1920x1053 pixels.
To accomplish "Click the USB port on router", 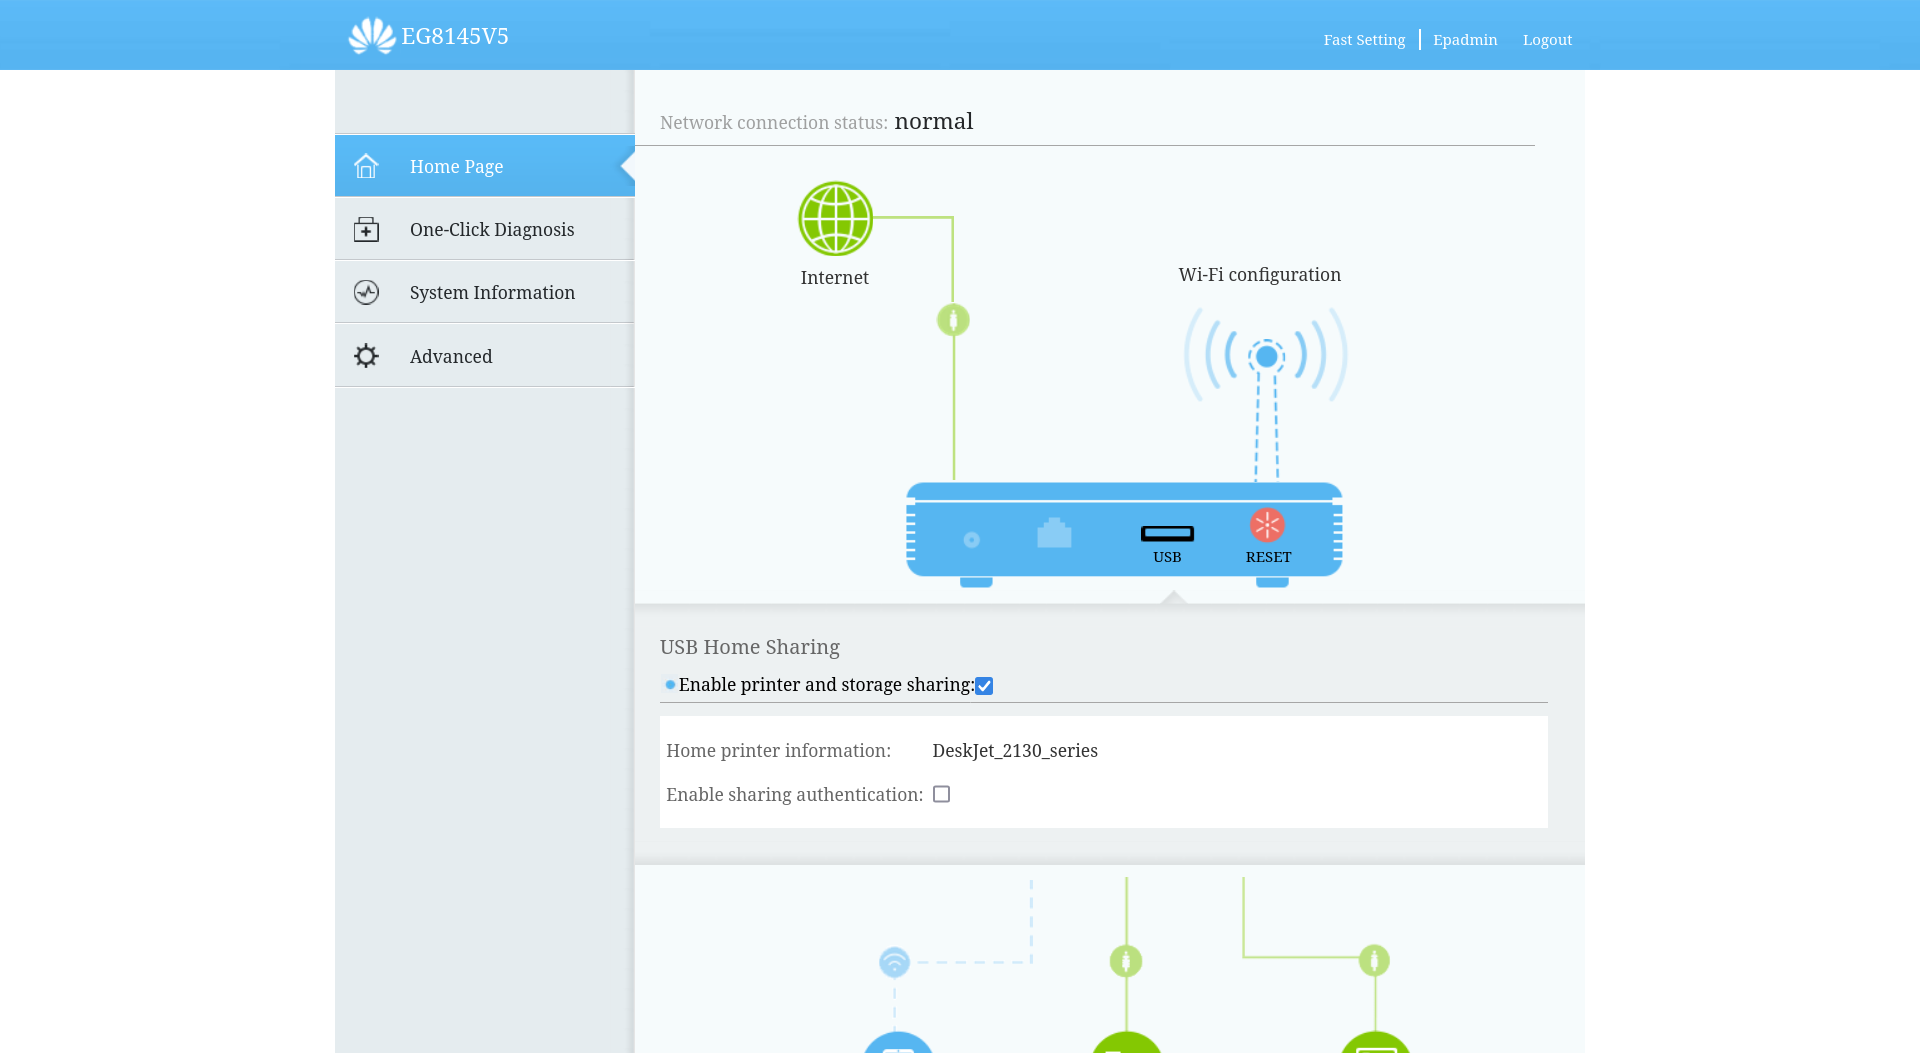I will click(1167, 533).
